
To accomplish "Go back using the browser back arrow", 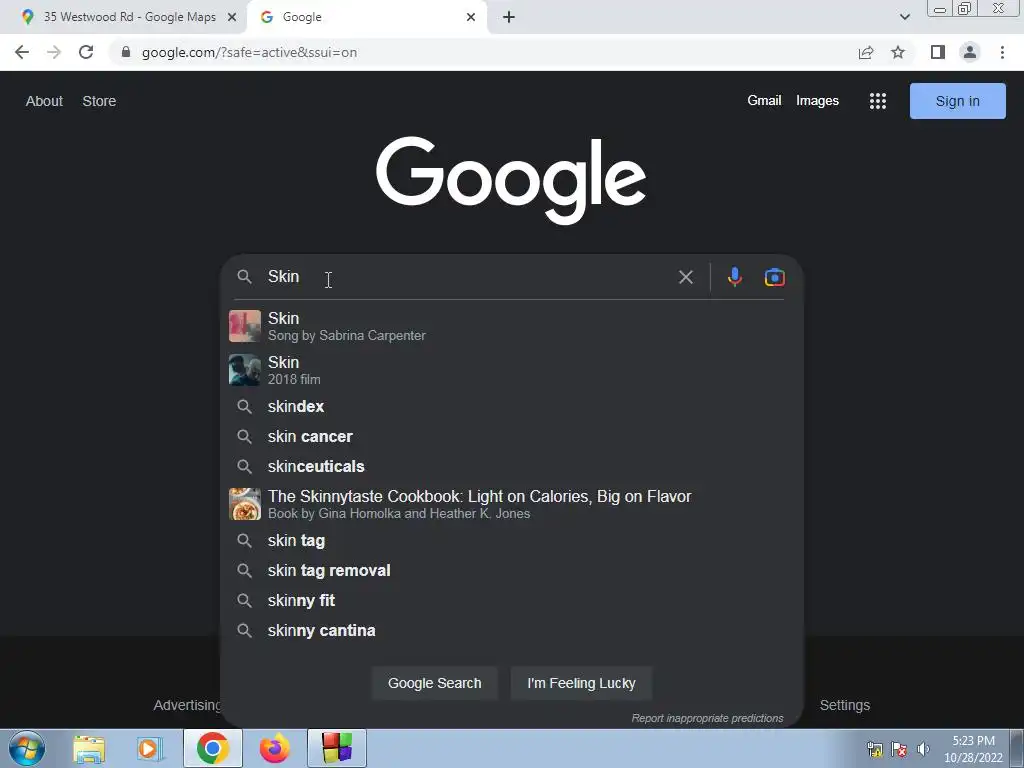I will click(22, 52).
